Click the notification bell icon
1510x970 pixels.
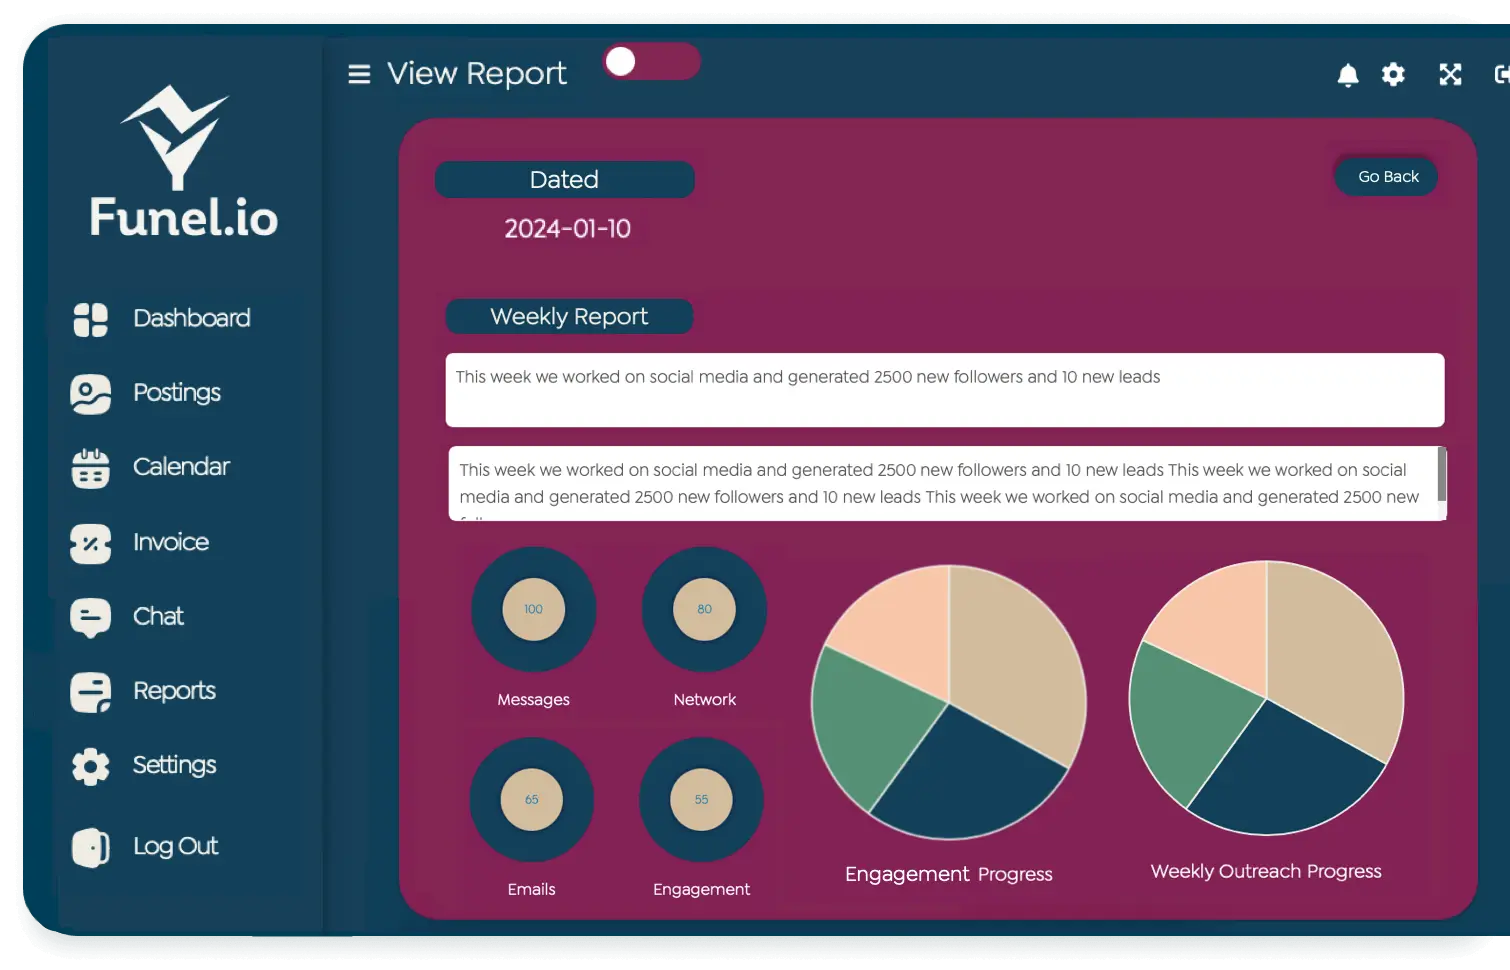[1348, 75]
